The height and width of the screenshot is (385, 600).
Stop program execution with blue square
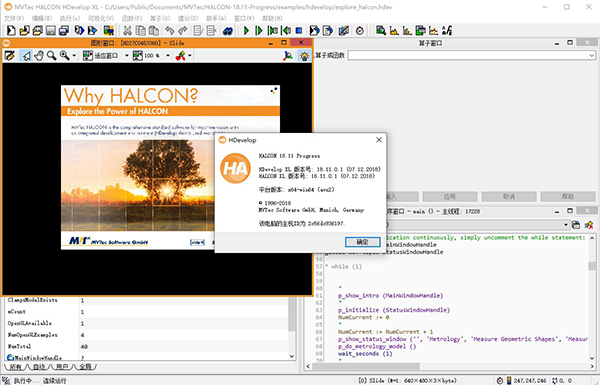(299, 30)
